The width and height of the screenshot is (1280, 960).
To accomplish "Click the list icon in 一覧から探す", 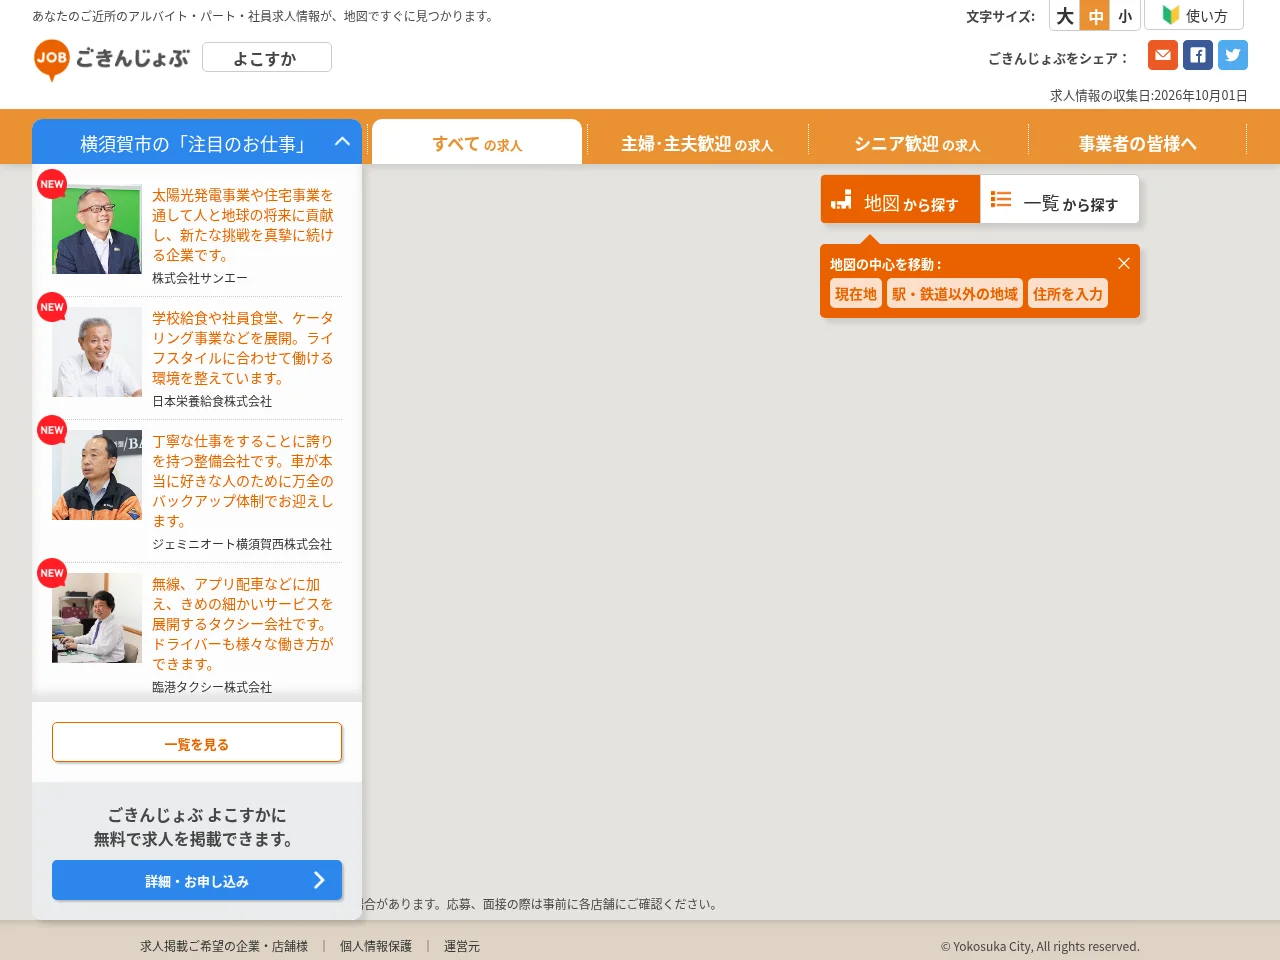I will pos(1001,199).
